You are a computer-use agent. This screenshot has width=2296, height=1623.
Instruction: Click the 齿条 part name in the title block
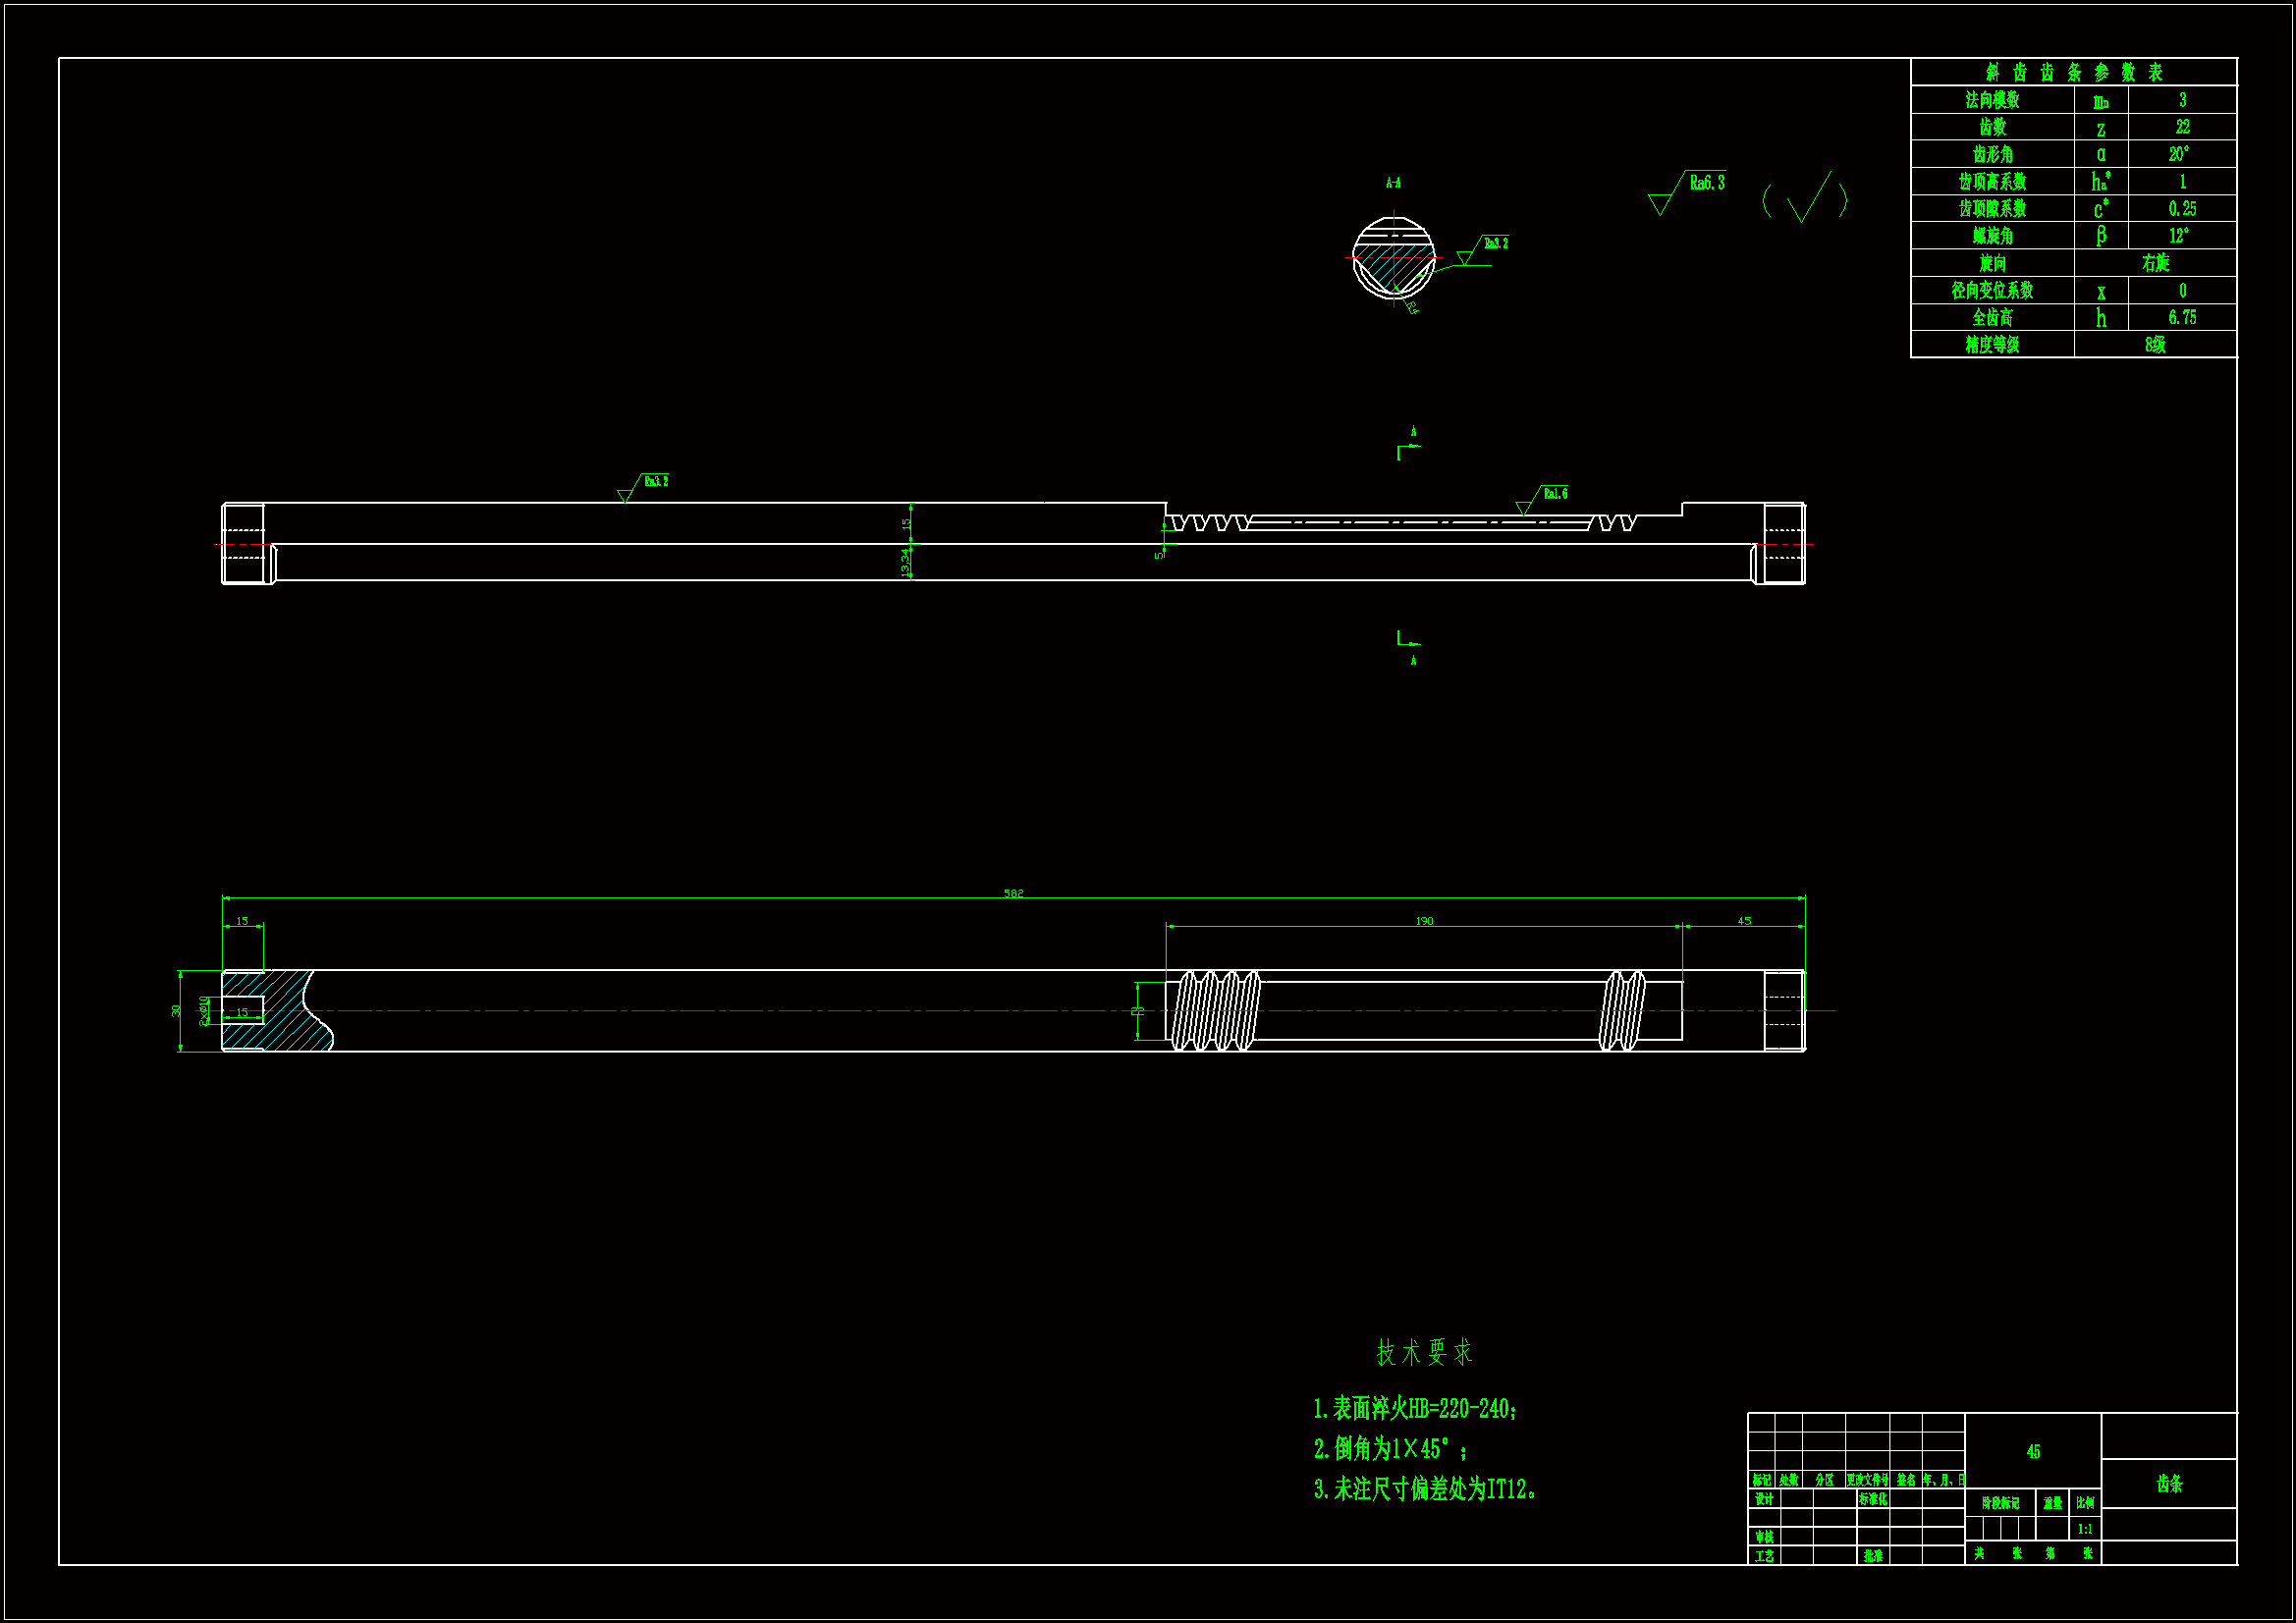pyautogui.click(x=2168, y=1483)
